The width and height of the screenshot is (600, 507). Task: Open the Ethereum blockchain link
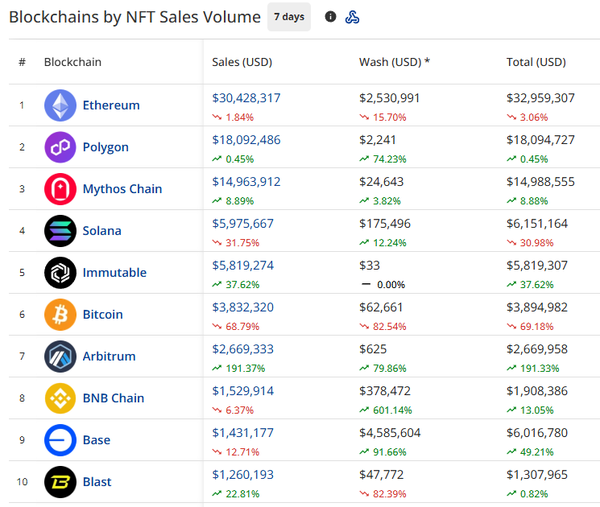(x=111, y=105)
